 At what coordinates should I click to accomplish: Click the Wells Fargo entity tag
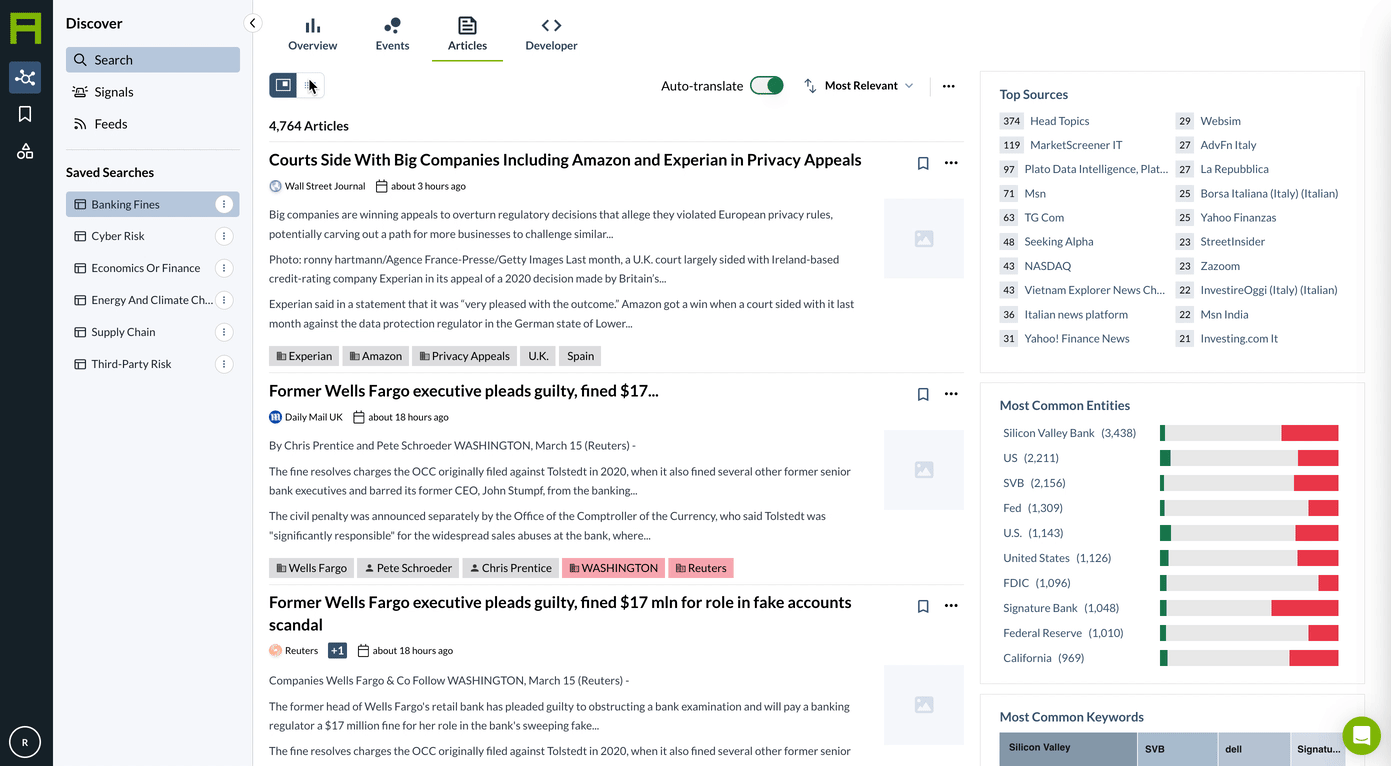(311, 568)
